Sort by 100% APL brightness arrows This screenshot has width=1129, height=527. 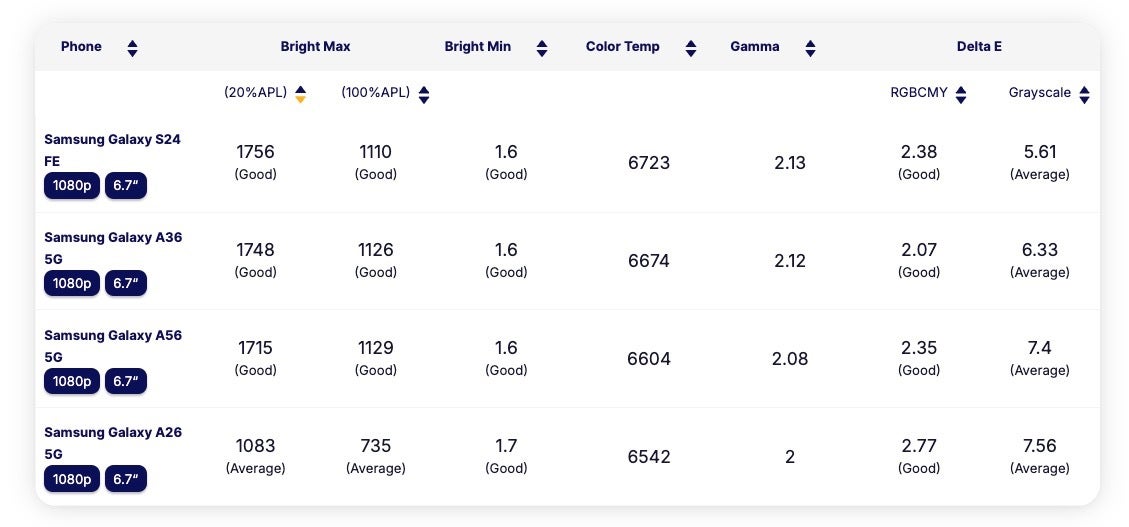click(x=424, y=94)
